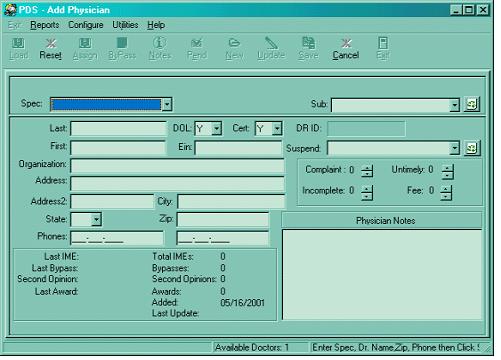
Task: Open the Help menu
Action: point(156,25)
